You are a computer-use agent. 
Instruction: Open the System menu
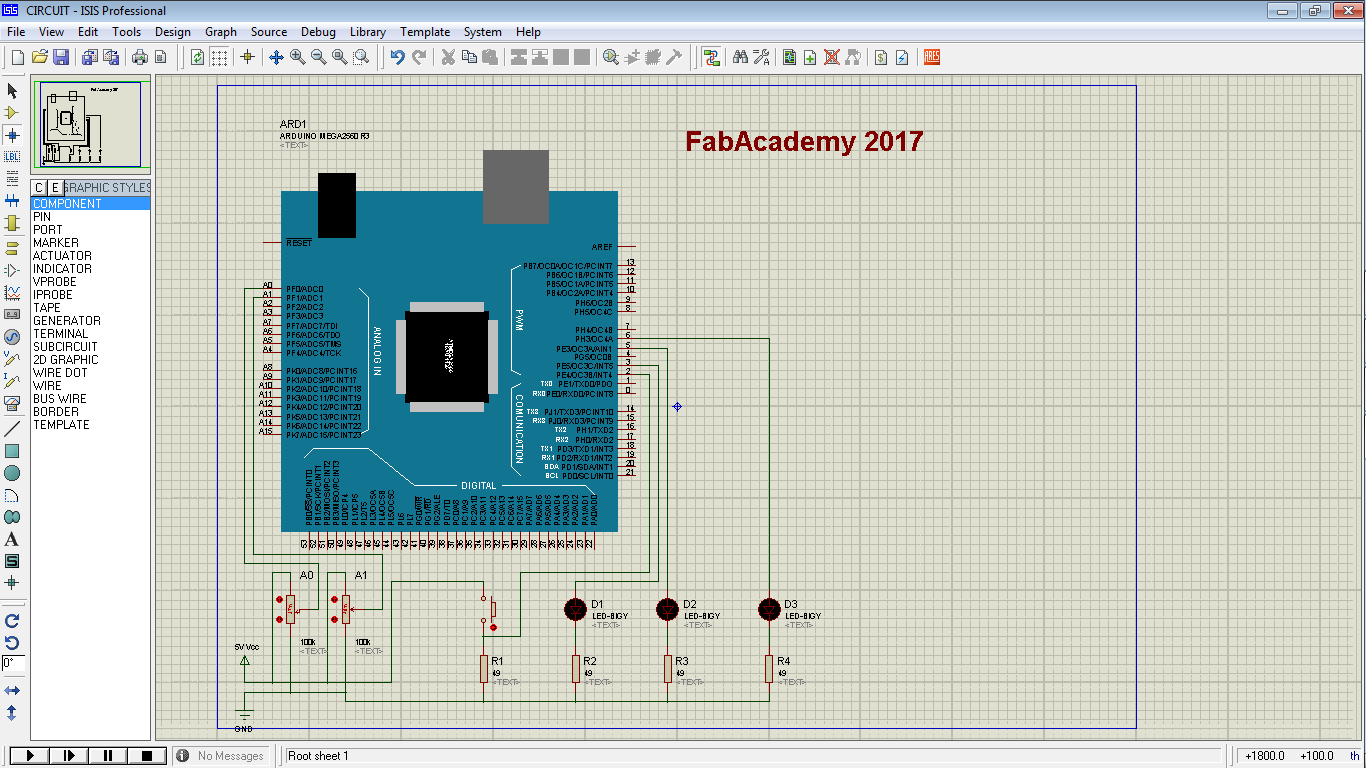[483, 32]
